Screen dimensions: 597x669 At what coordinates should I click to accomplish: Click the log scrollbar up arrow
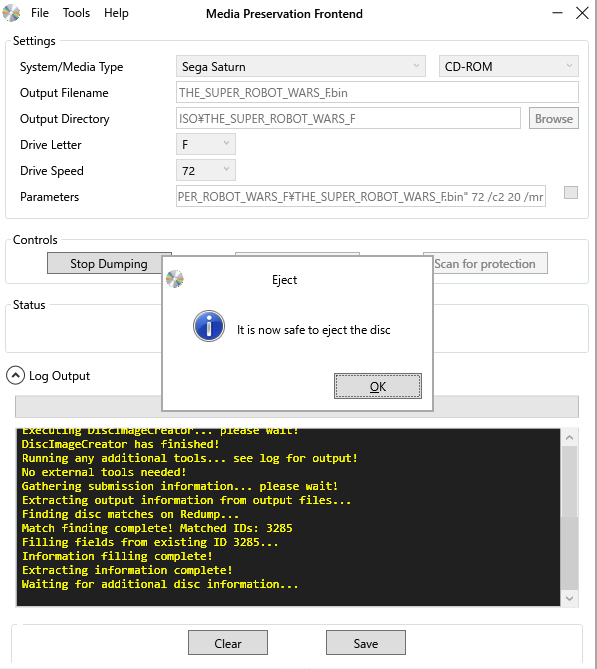(569, 437)
